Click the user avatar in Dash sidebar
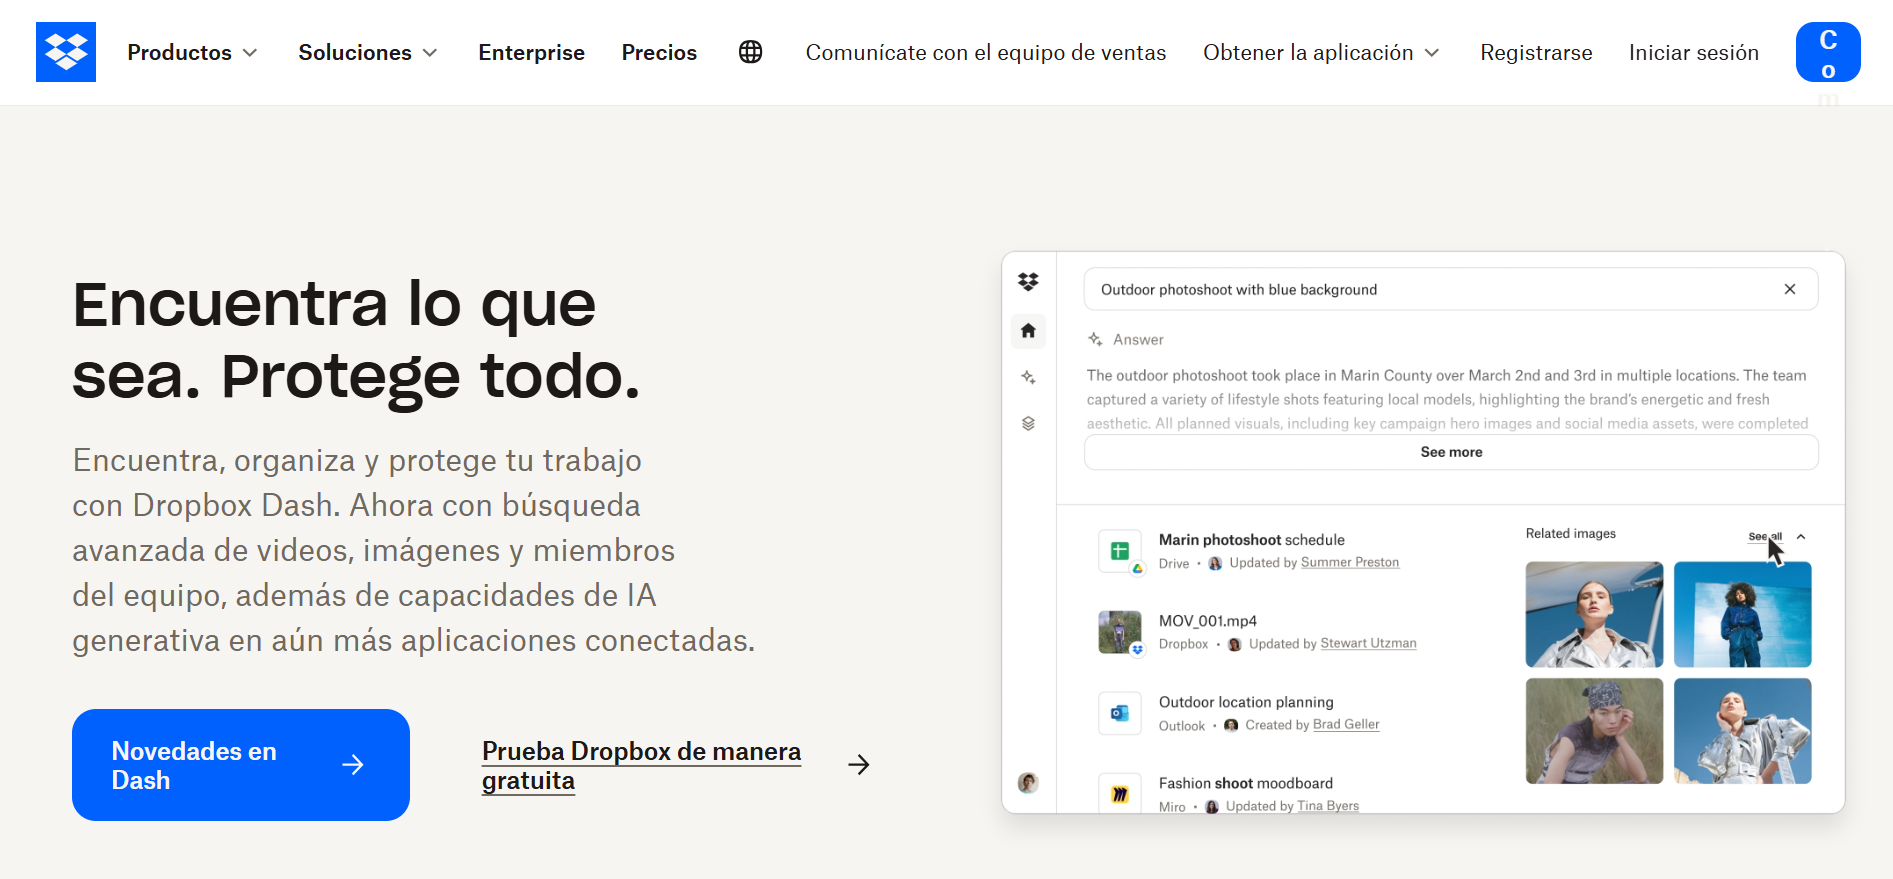The height and width of the screenshot is (879, 1893). coord(1028,783)
